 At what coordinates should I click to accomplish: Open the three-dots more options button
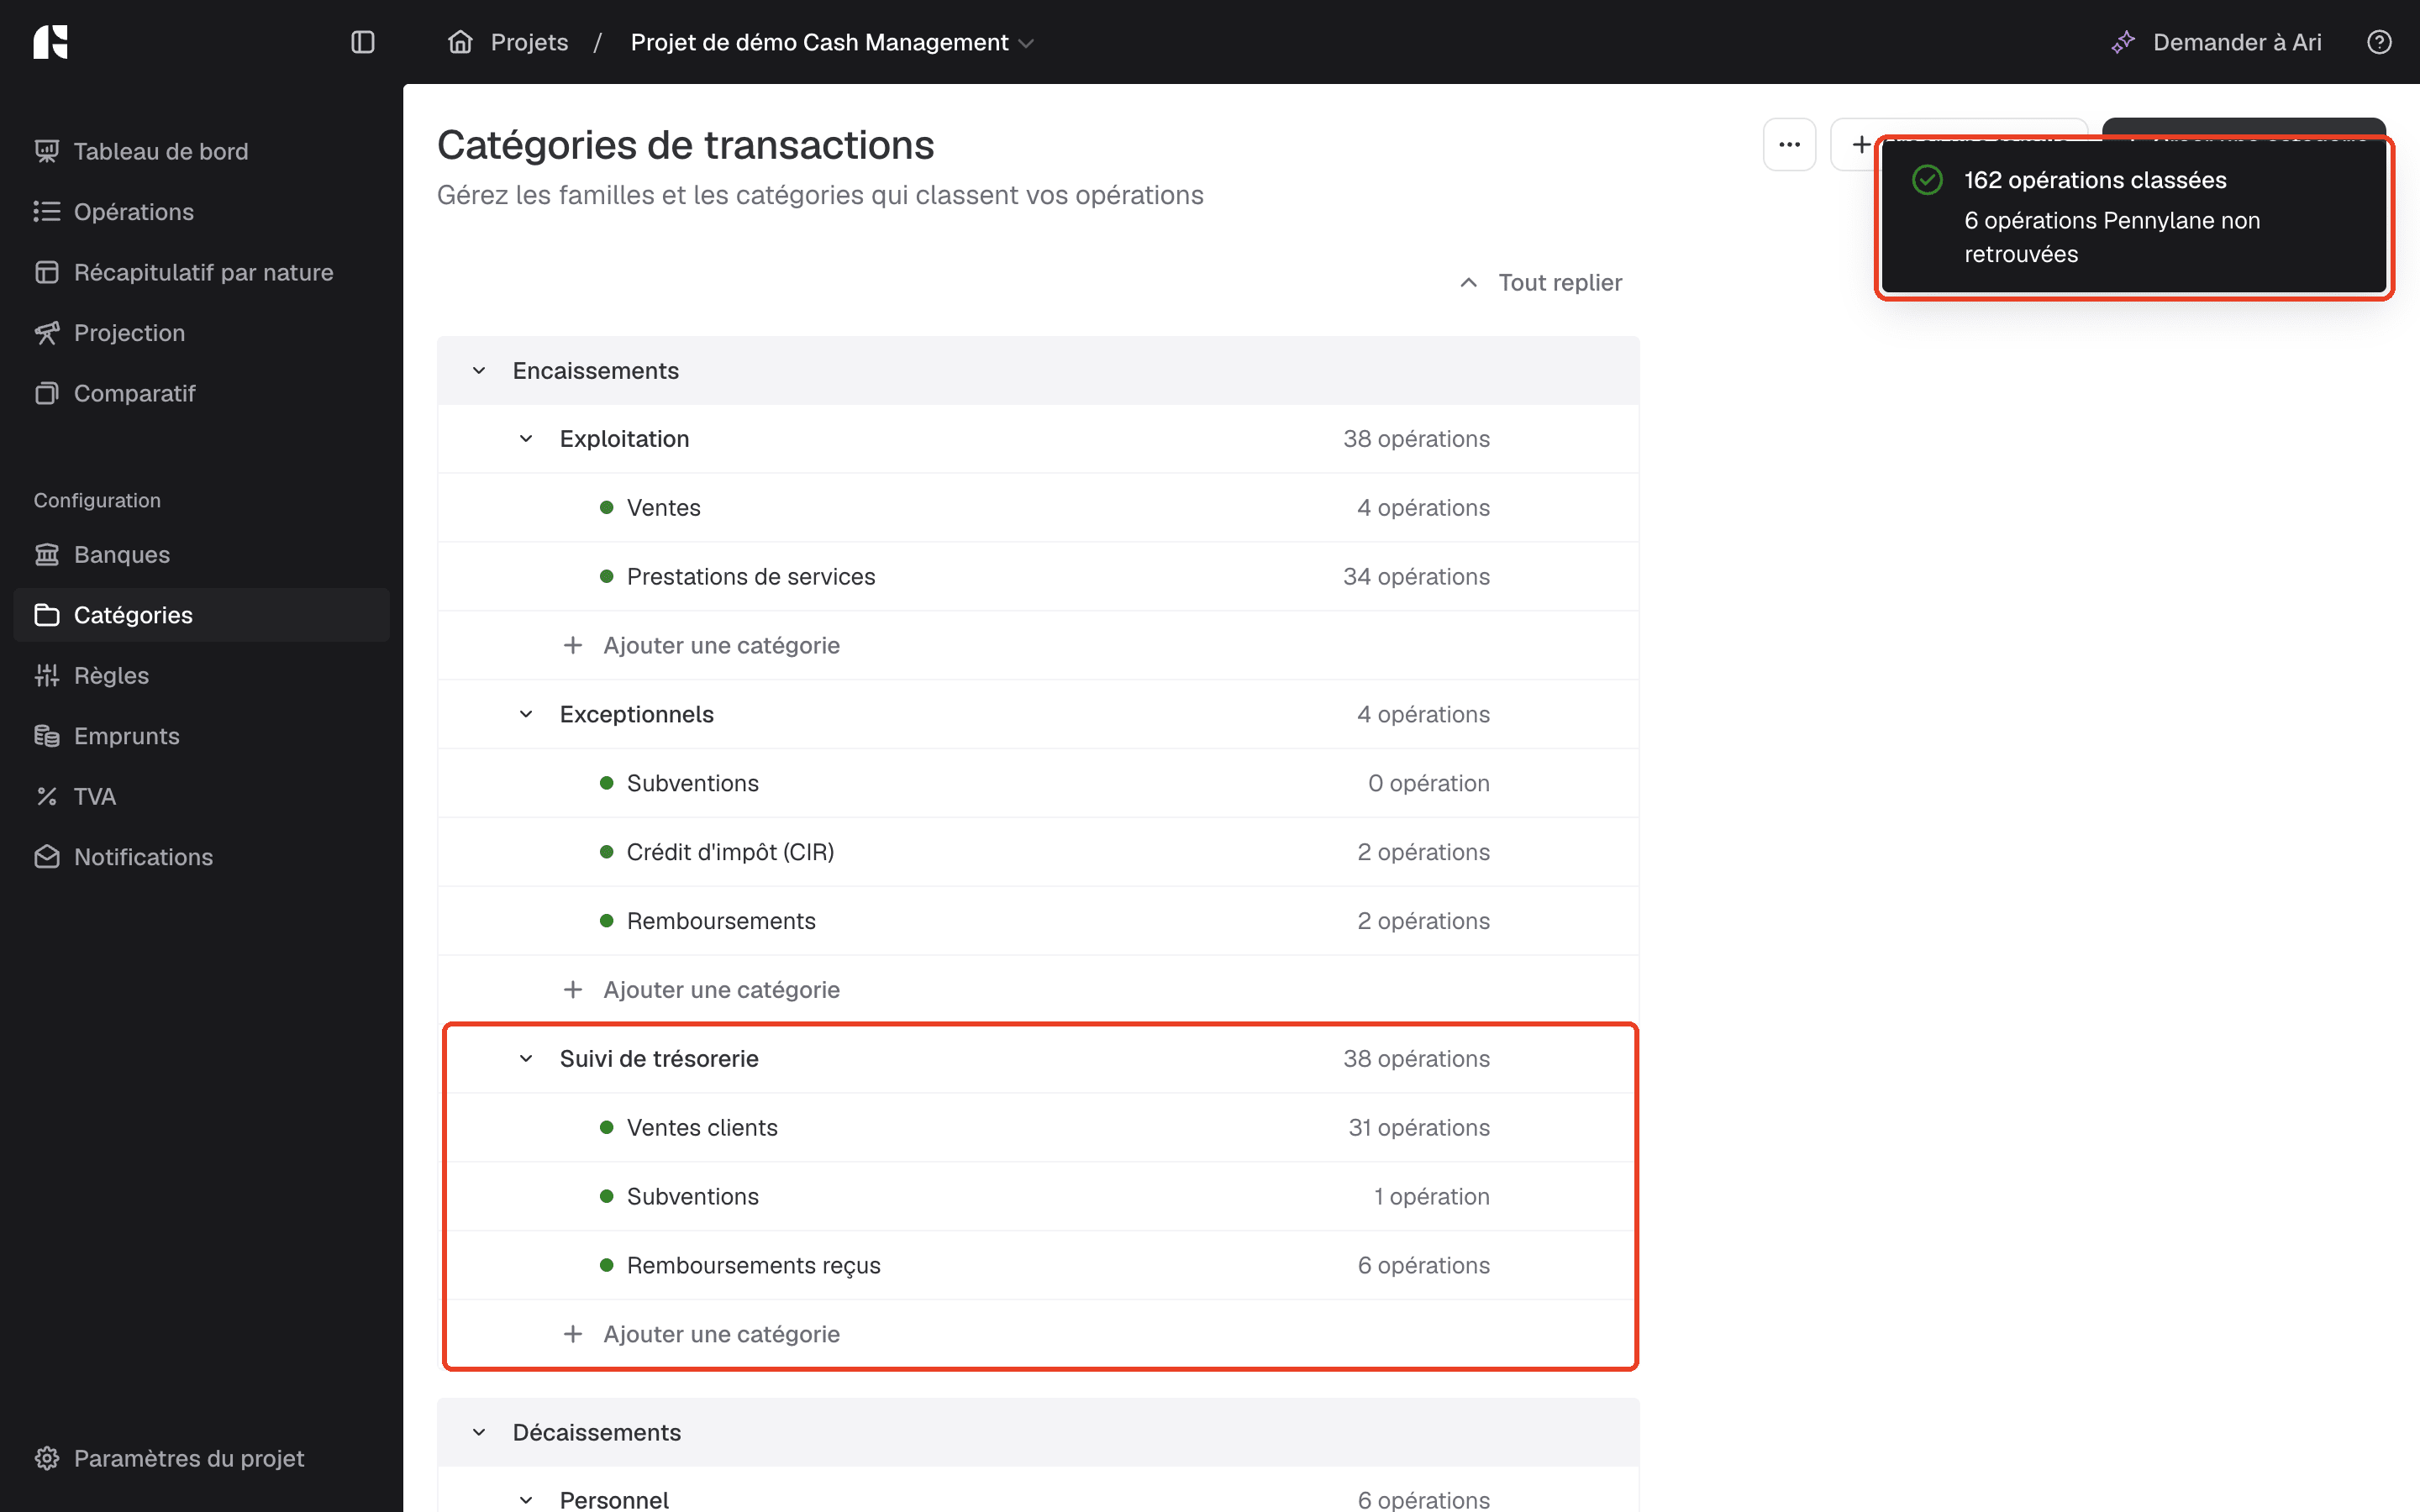[1789, 145]
